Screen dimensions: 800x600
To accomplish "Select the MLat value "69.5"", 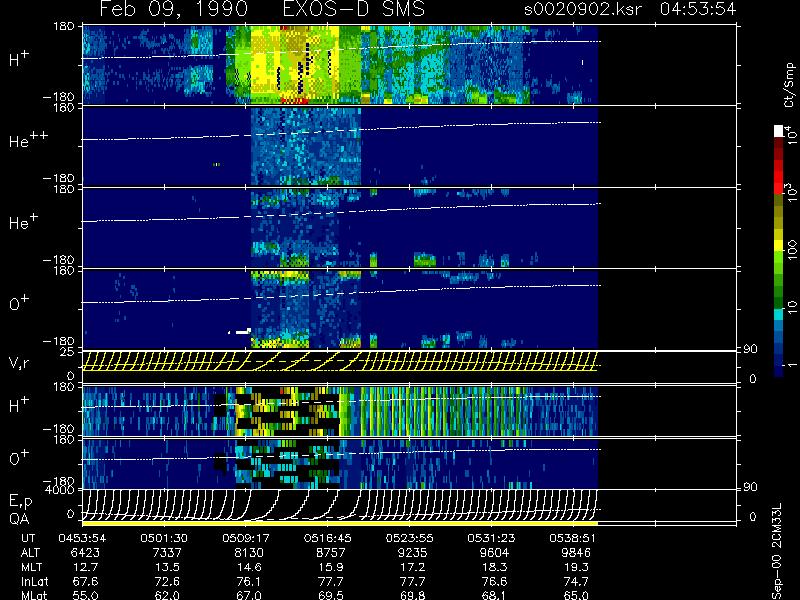I will tap(331, 595).
